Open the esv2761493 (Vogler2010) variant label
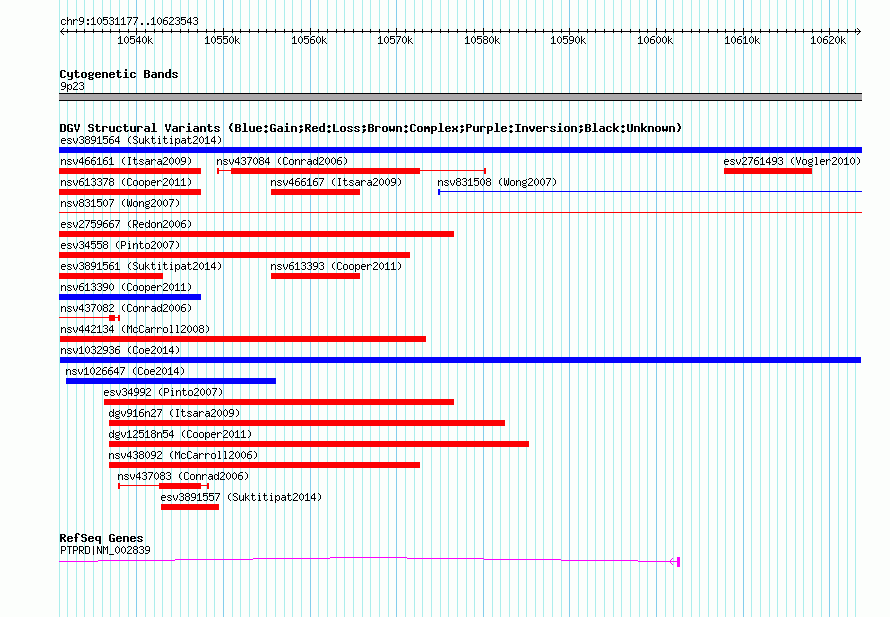The width and height of the screenshot is (890, 617). pos(792,161)
